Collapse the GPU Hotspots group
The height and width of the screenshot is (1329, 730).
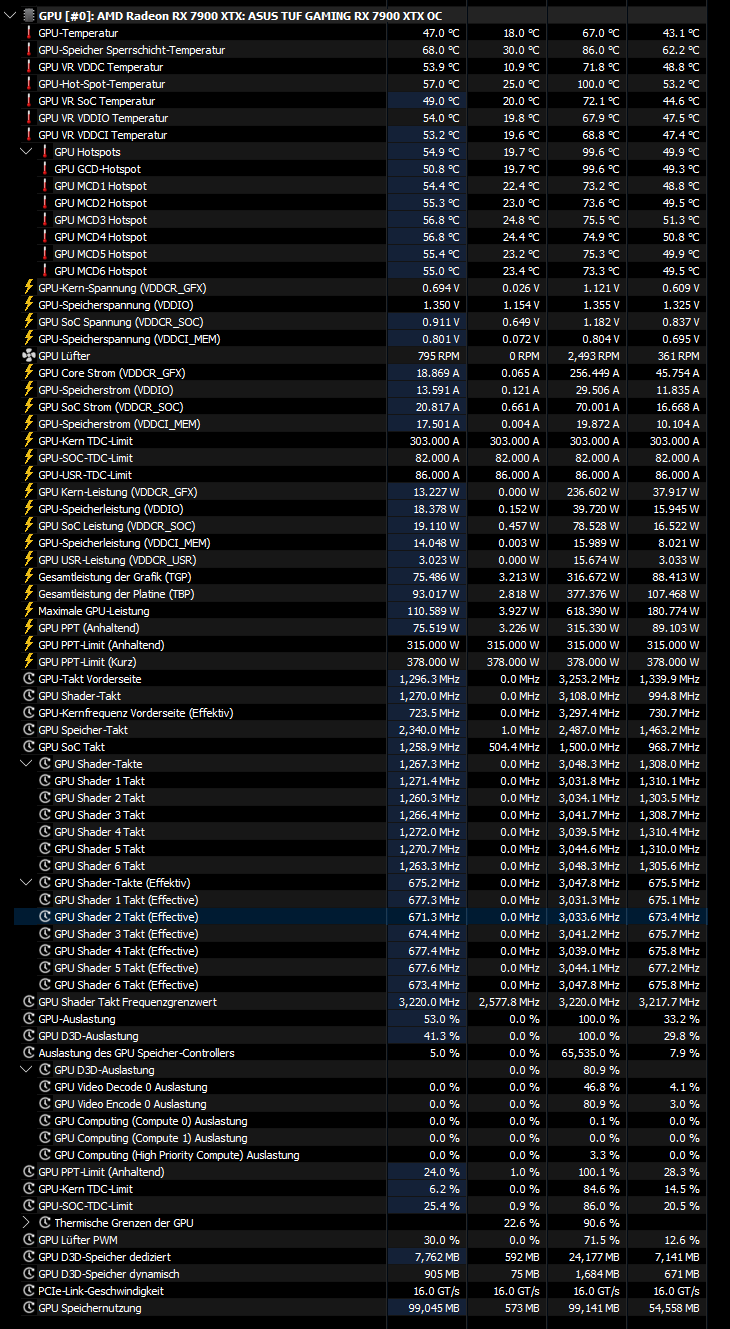(26, 152)
